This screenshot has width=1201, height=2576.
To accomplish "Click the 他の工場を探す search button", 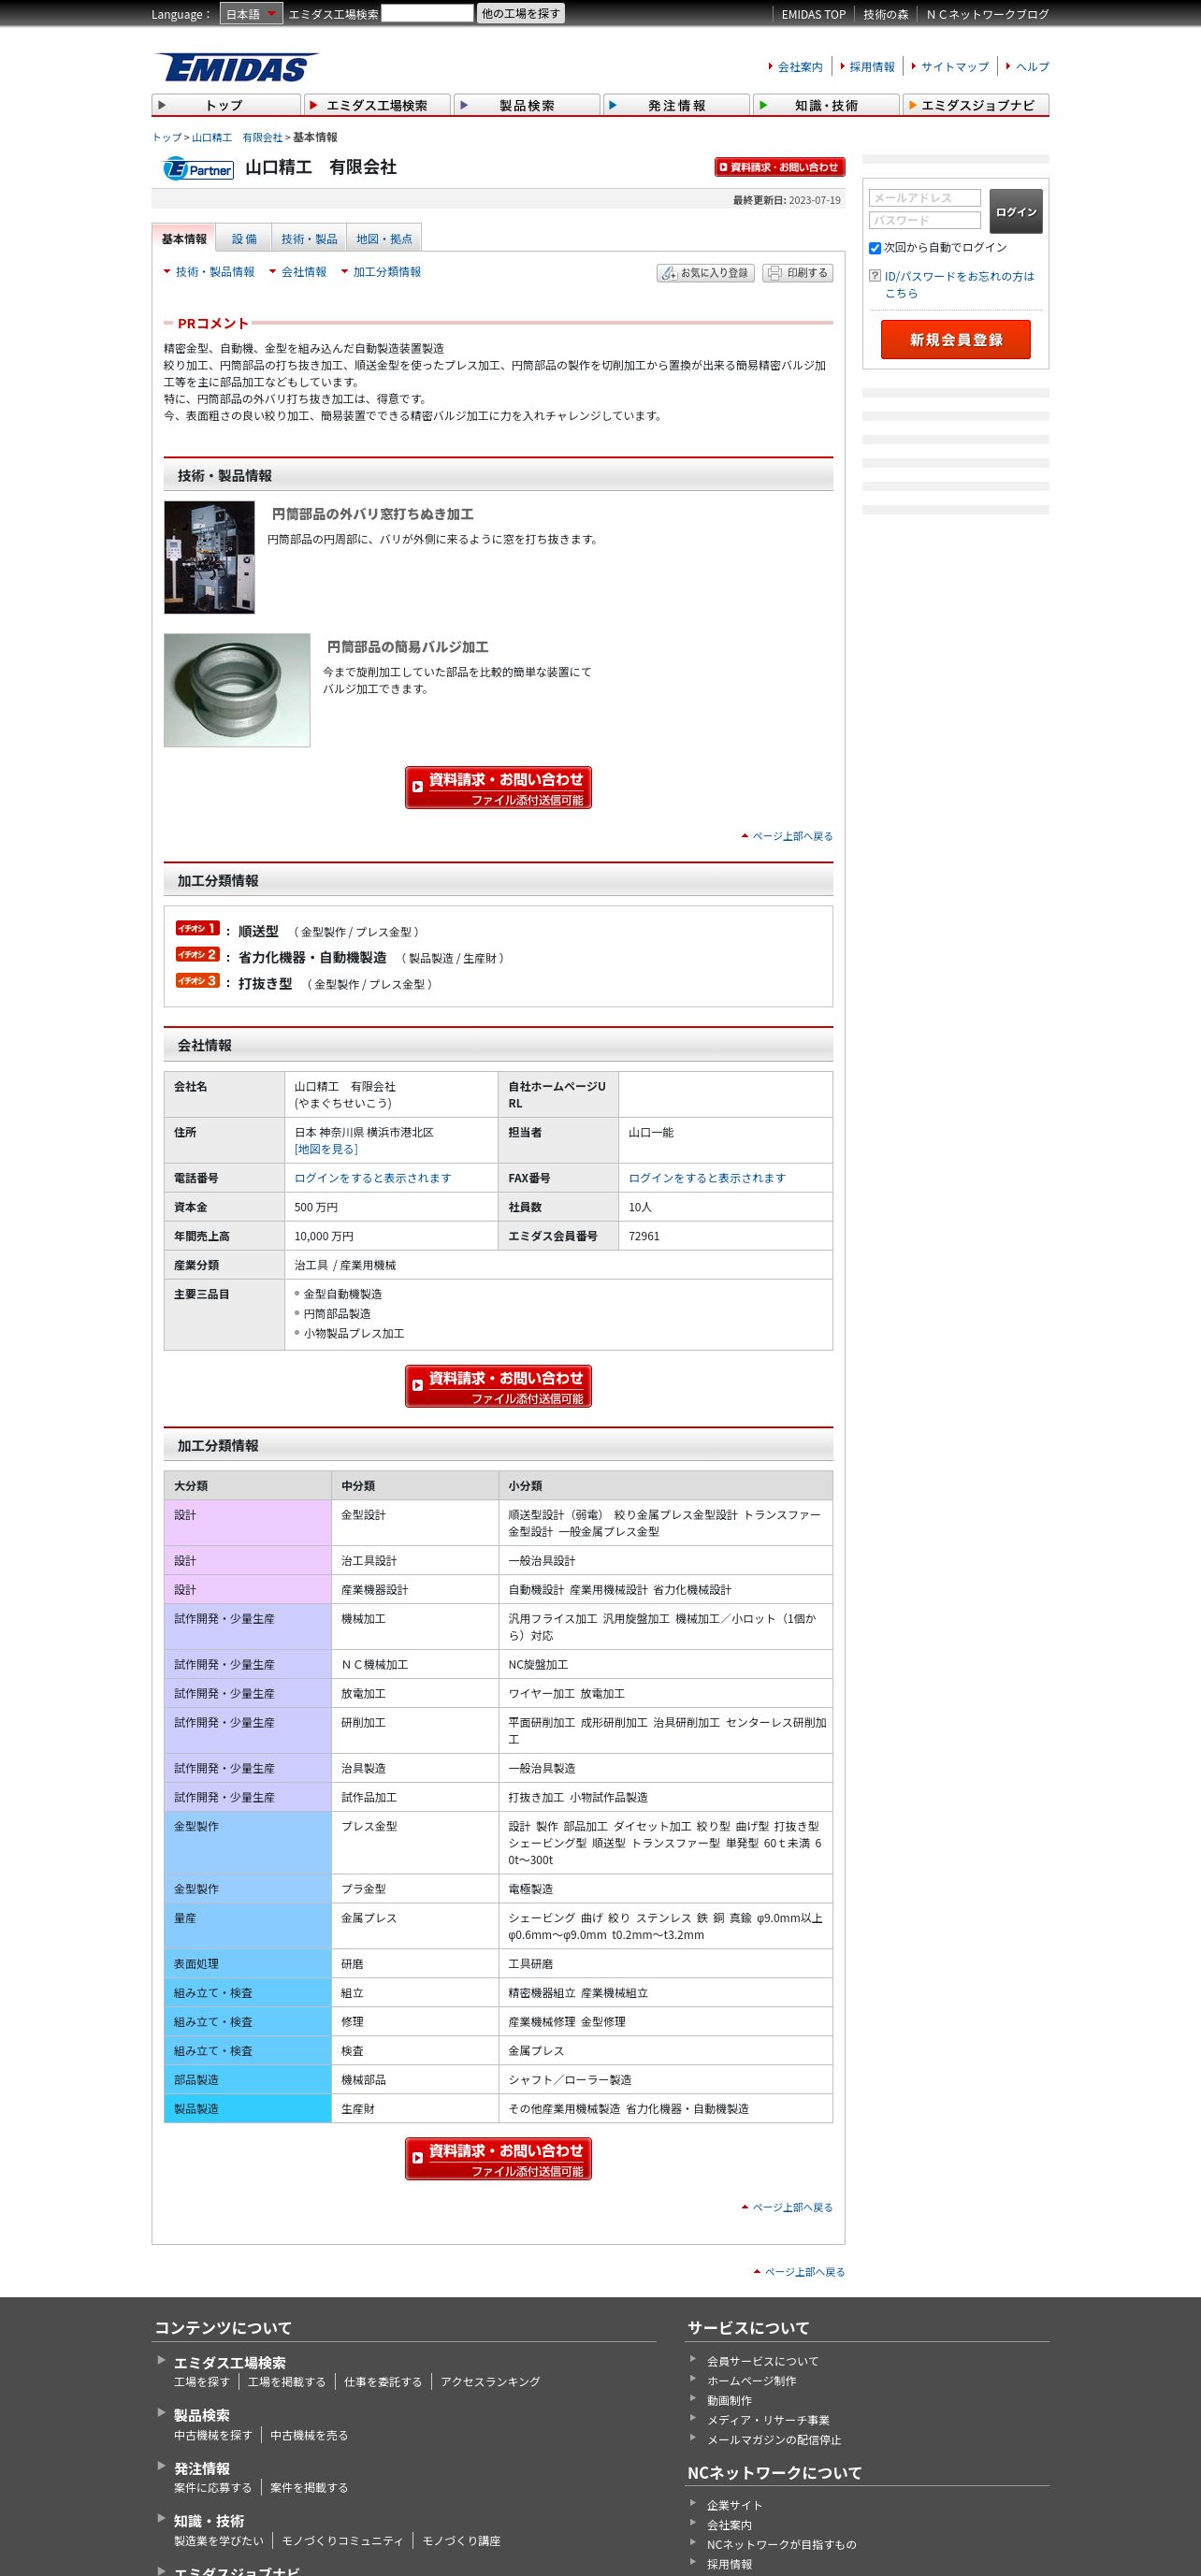I will click(x=521, y=13).
